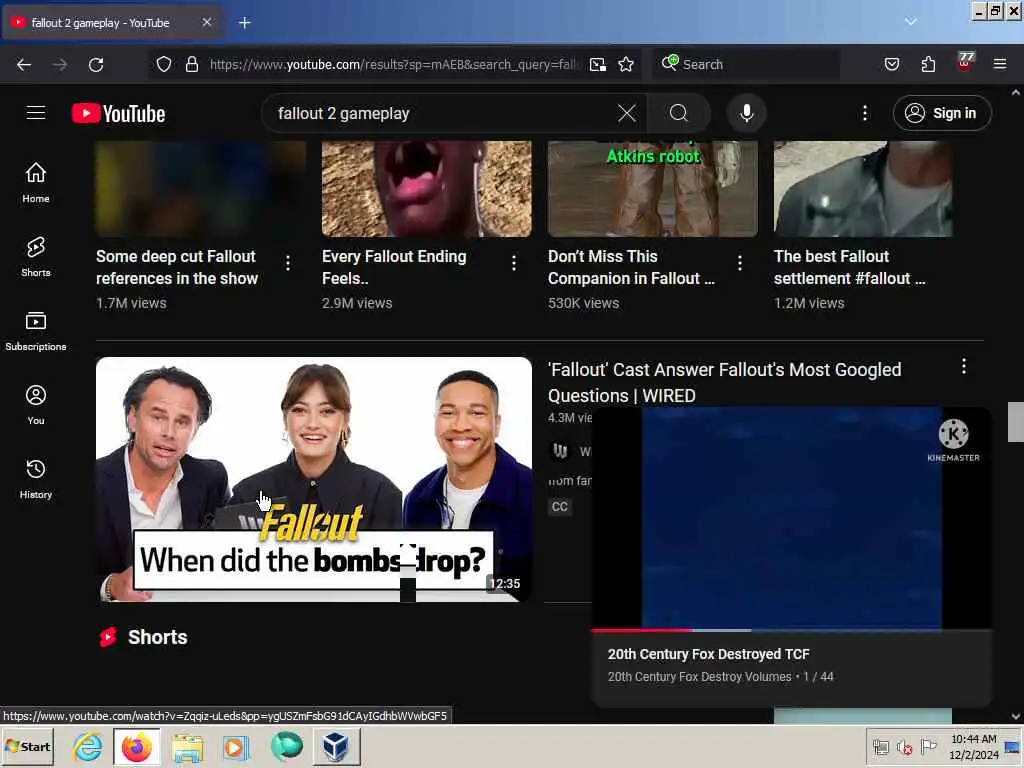Viewport: 1024px width, 768px height.
Task: Click the miniplayer video progress bar
Action: pyautogui.click(x=792, y=630)
